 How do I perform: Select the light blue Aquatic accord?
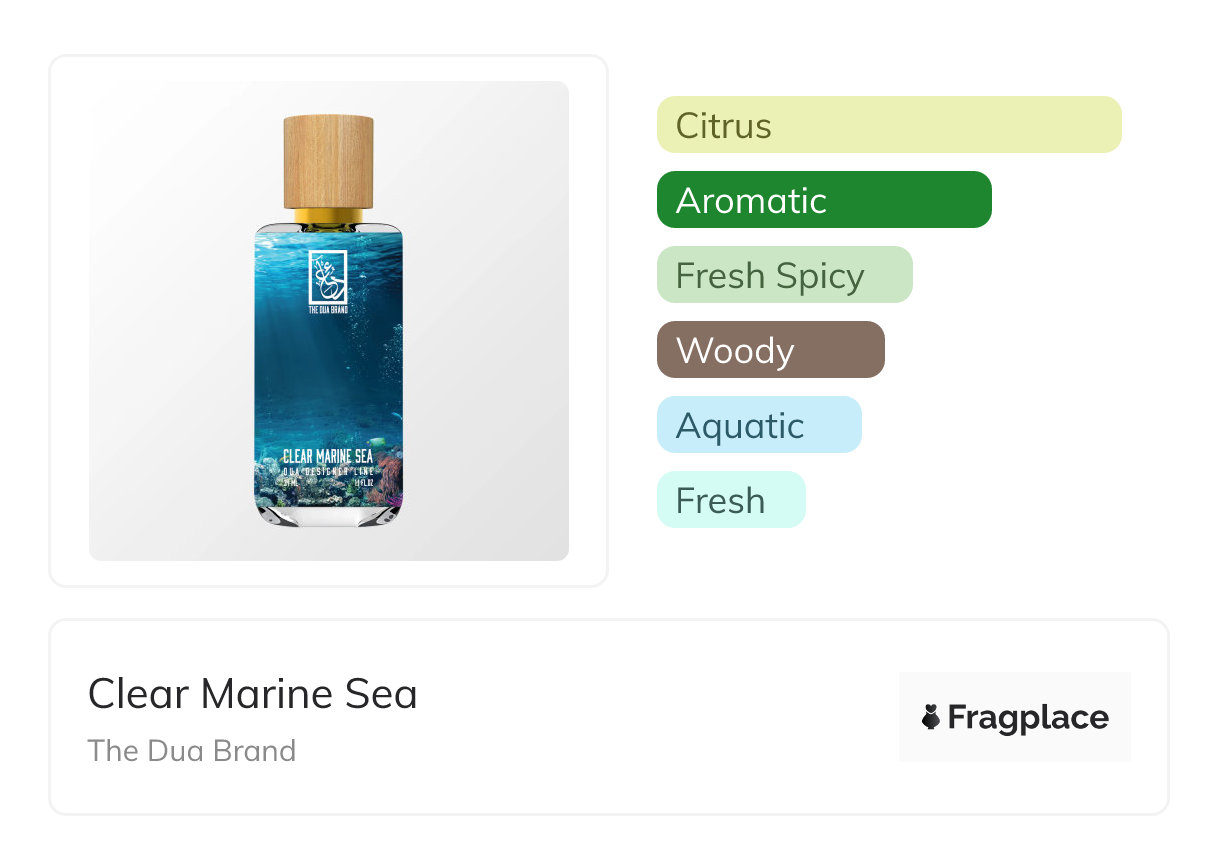pyautogui.click(x=758, y=425)
